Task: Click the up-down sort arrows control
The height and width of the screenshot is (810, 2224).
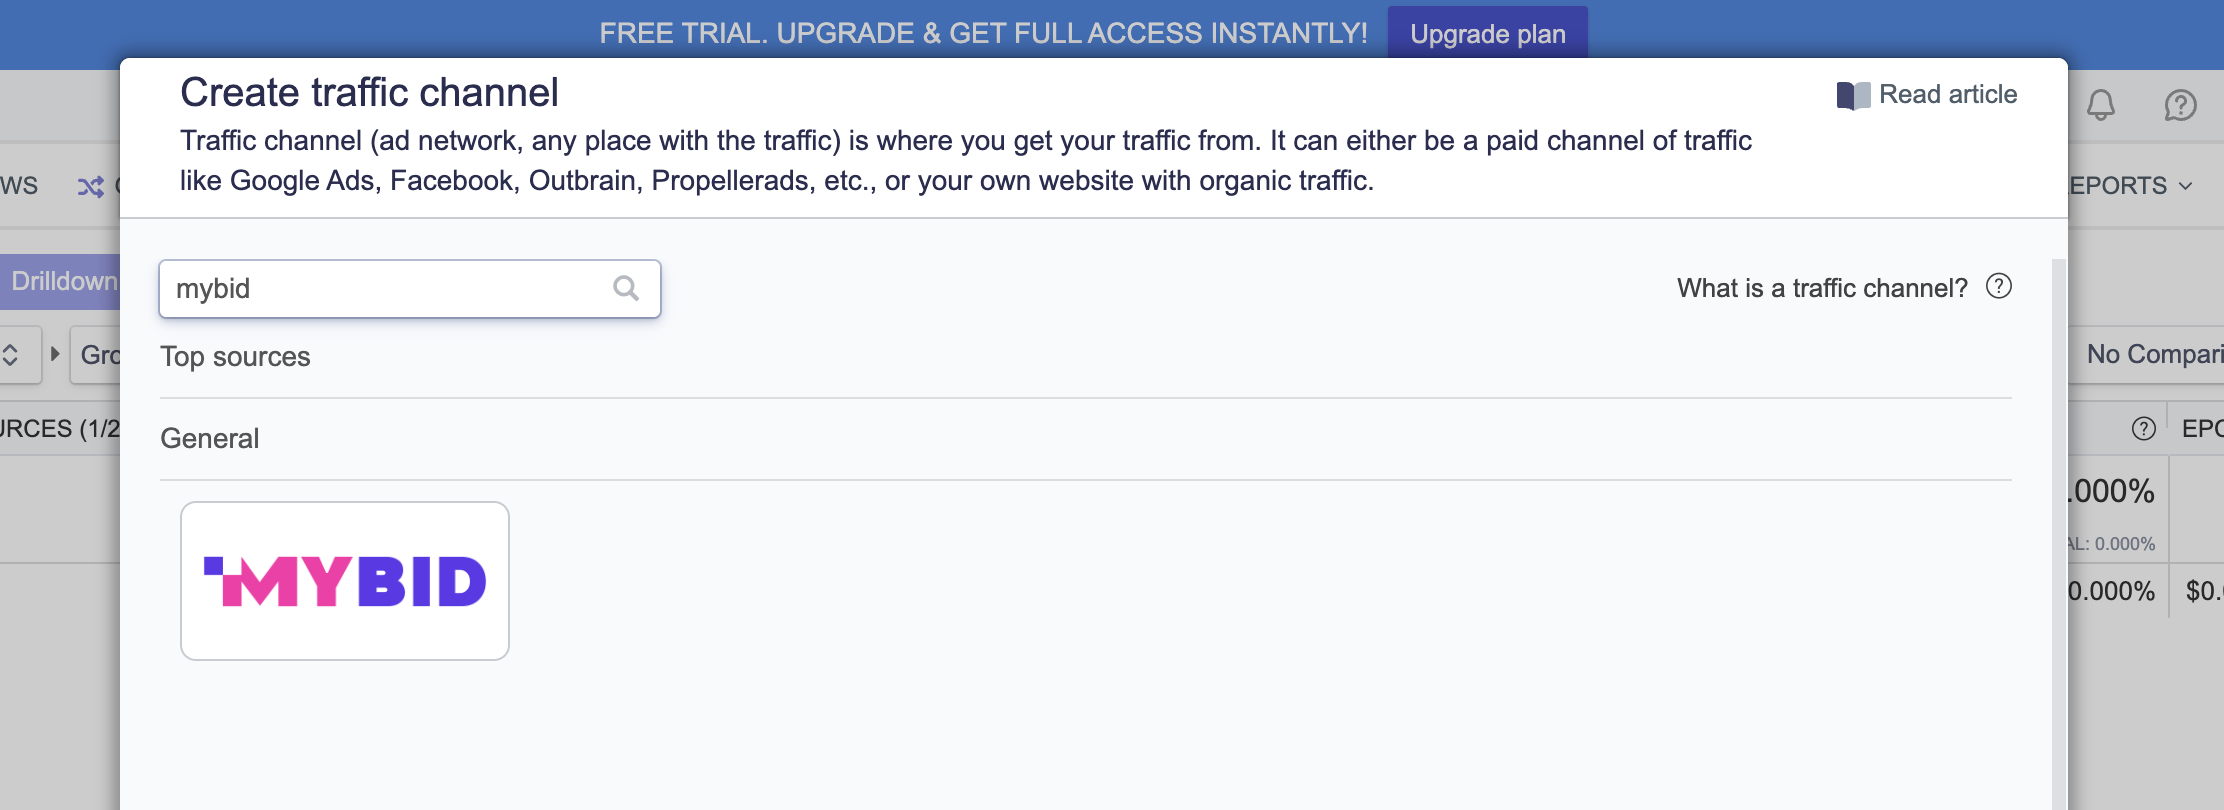Action: tap(11, 355)
